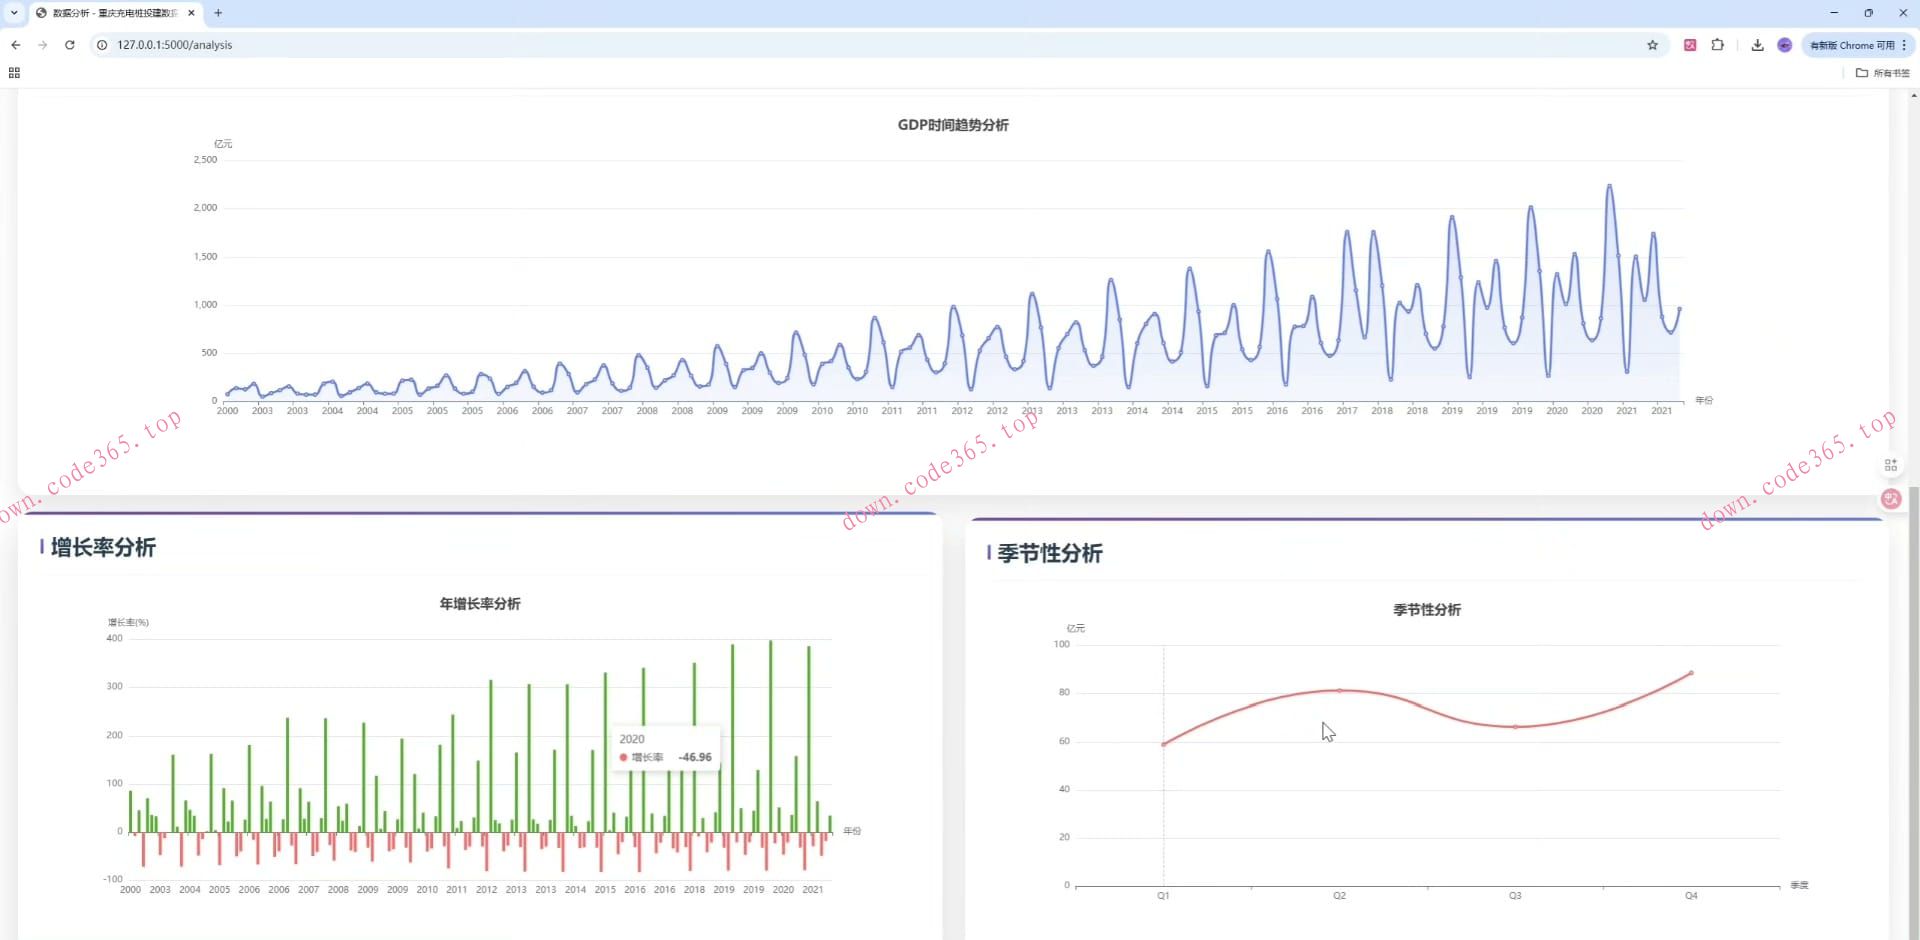Reload the analysis page
Screen dimensions: 1920x940
click(70, 45)
